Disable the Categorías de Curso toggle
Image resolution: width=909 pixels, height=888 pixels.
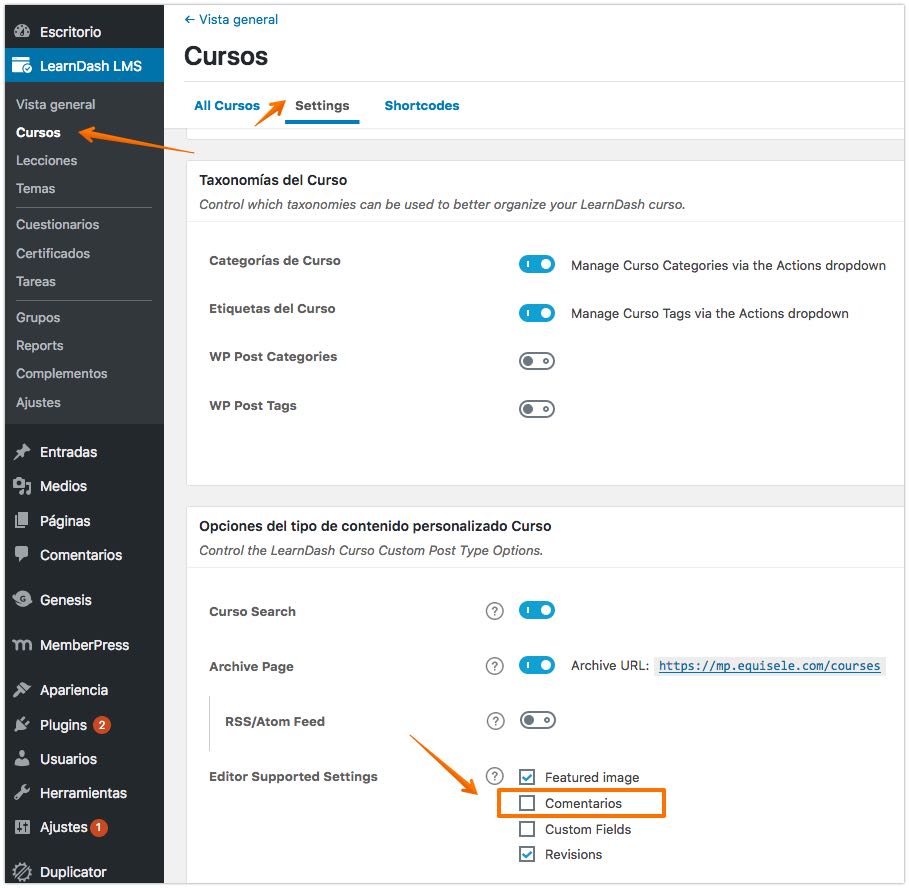[x=536, y=265]
